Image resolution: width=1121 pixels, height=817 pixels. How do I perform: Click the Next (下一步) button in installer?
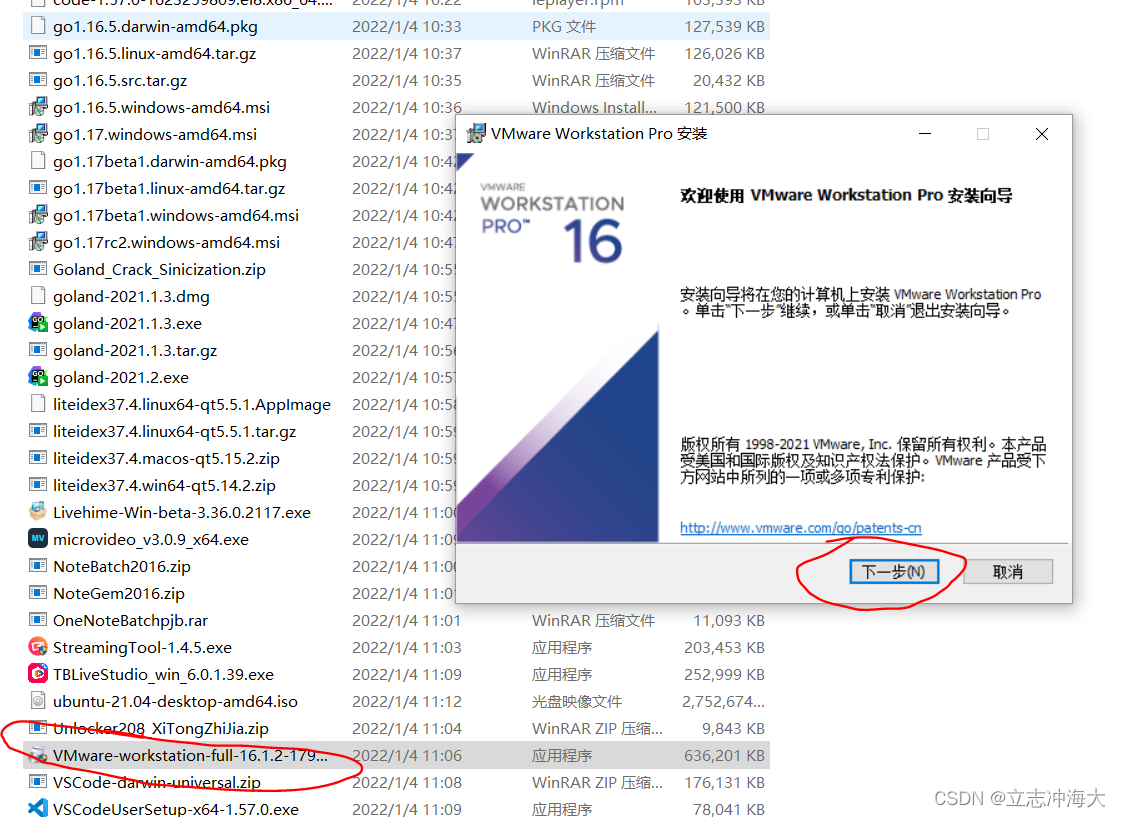pyautogui.click(x=894, y=572)
